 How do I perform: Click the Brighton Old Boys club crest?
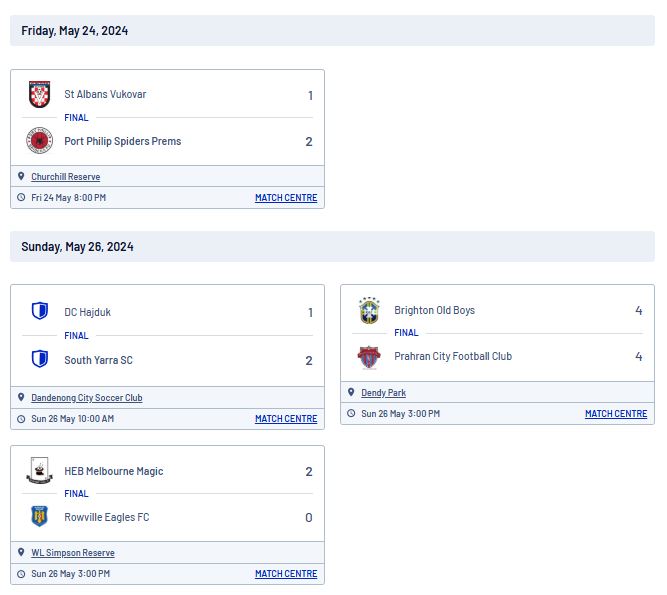369,310
